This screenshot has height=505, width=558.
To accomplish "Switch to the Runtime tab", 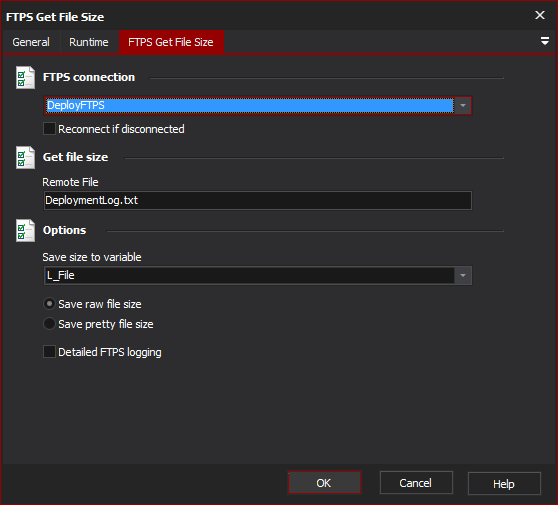I will [x=89, y=42].
